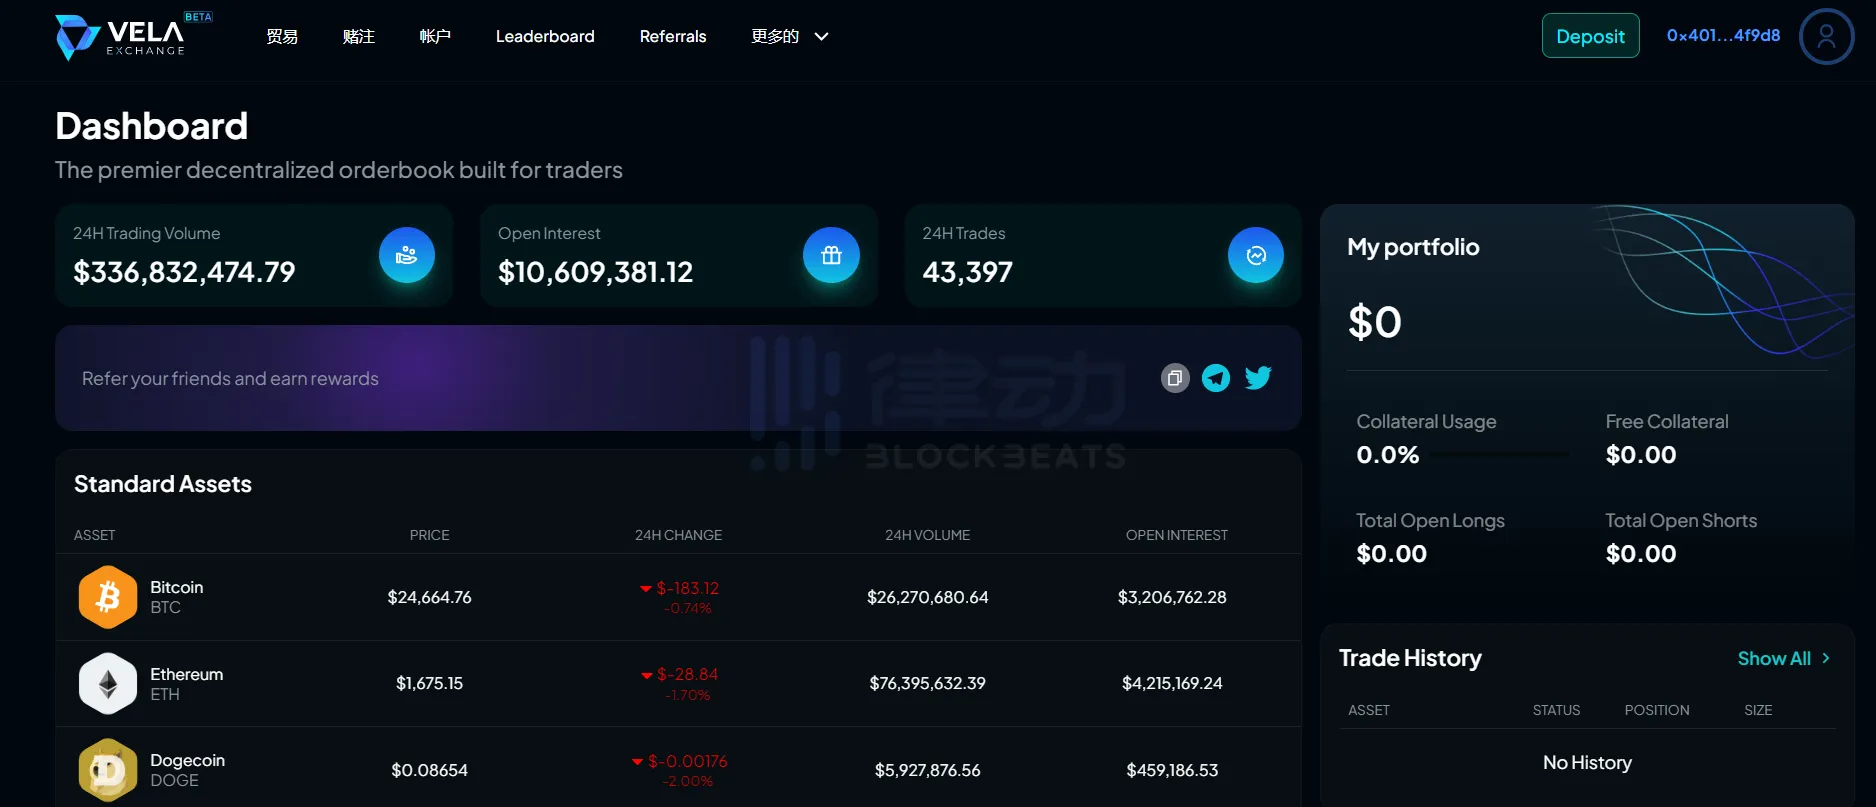The image size is (1876, 807).
Task: Copy the referral link icon
Action: (1175, 378)
